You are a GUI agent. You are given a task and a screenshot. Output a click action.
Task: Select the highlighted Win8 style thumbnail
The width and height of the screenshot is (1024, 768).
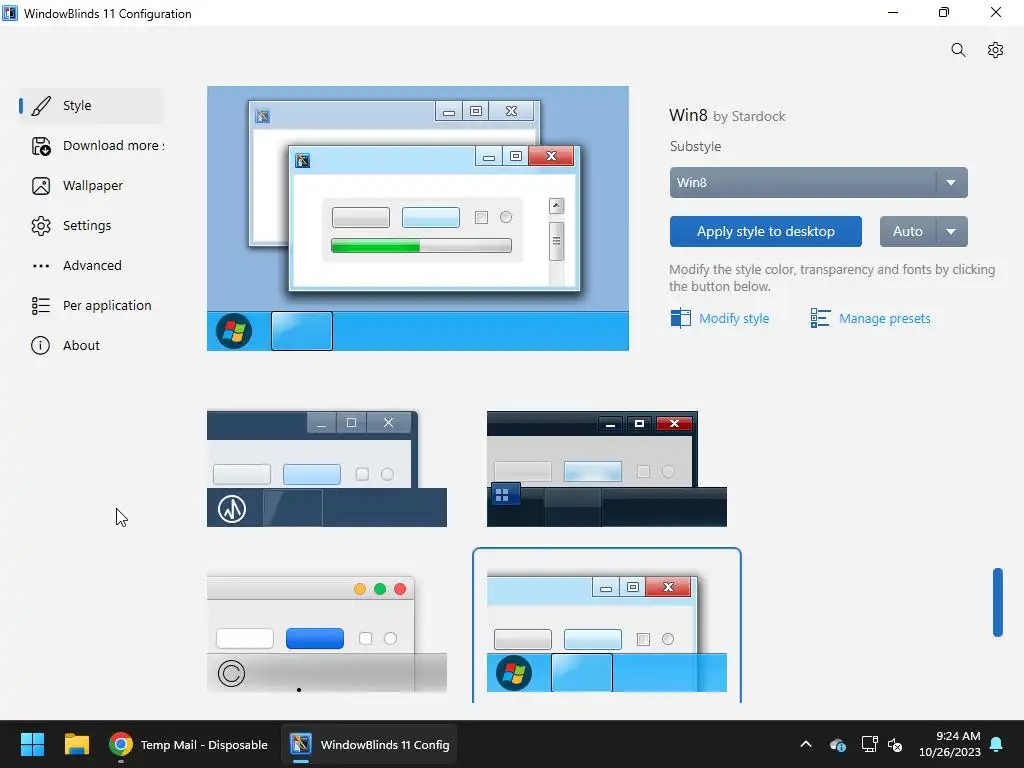(x=607, y=627)
